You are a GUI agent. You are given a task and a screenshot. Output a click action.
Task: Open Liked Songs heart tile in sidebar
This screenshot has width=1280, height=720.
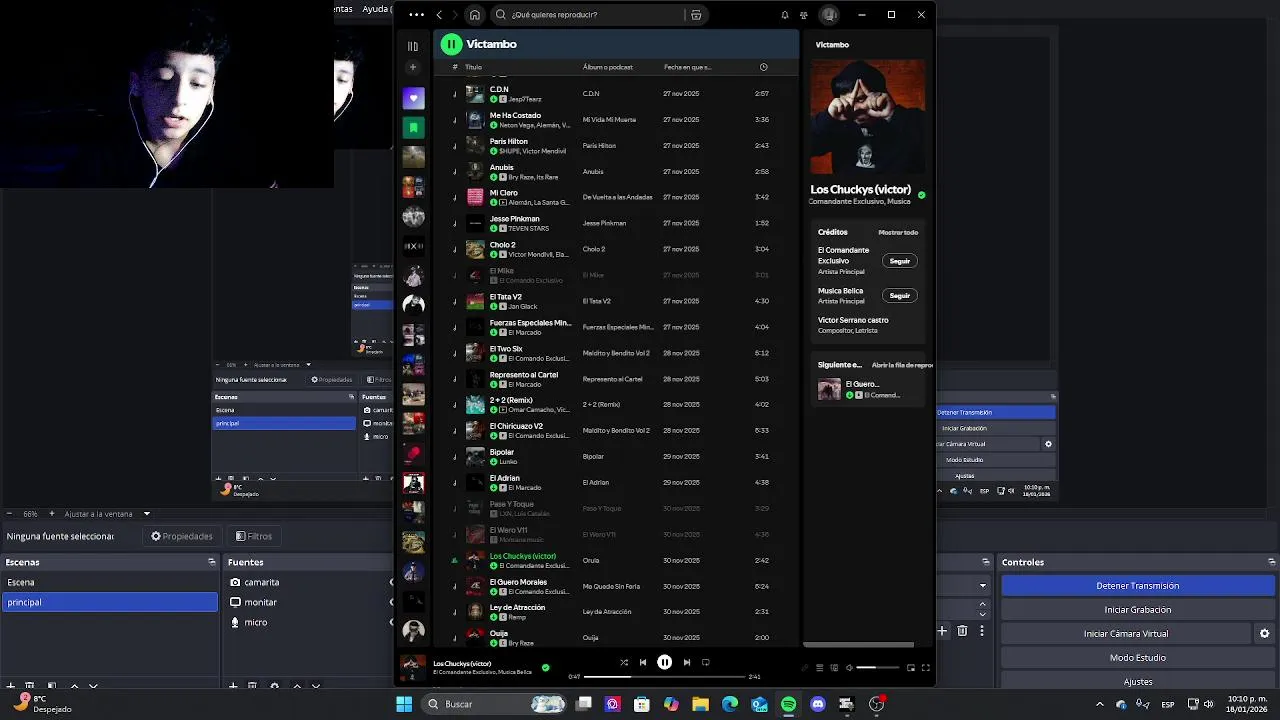[413, 98]
